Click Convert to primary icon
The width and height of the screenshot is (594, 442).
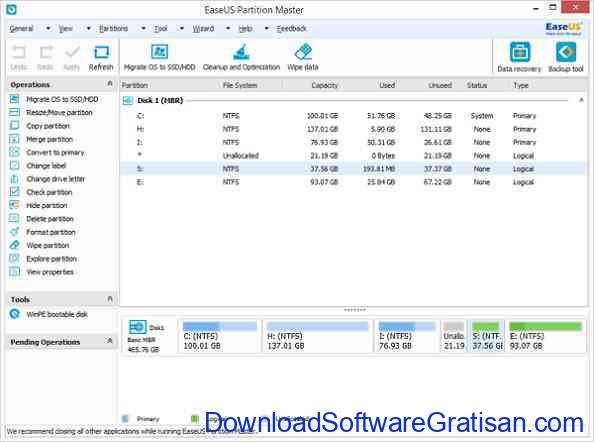coord(14,152)
